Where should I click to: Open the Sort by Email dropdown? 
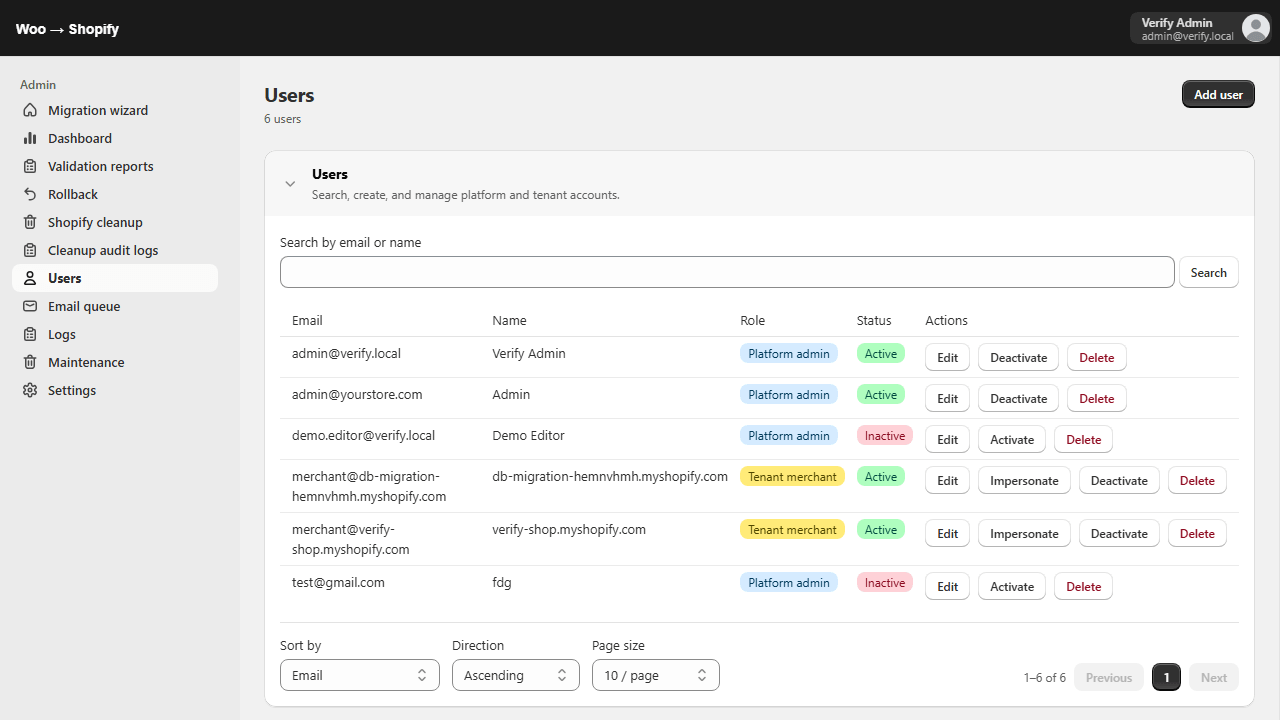tap(360, 675)
